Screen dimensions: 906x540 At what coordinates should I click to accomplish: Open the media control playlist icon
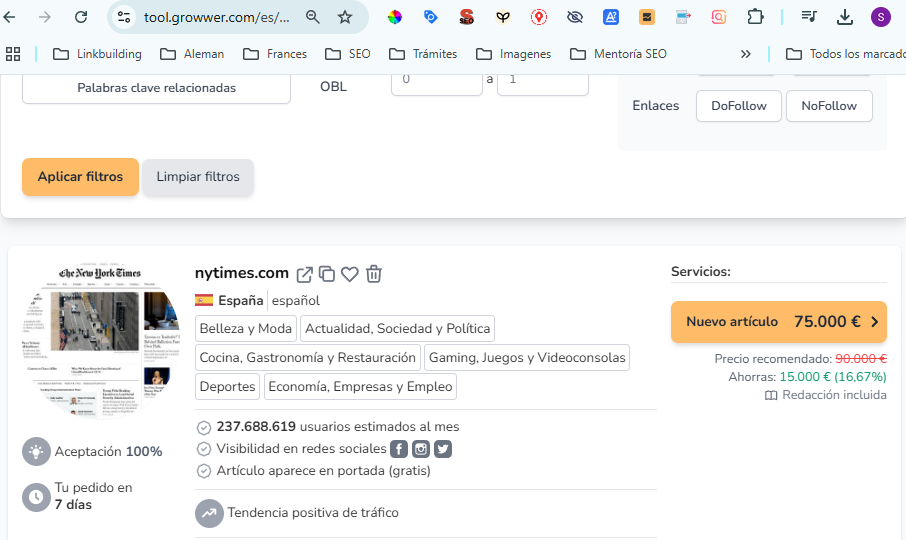(x=809, y=17)
